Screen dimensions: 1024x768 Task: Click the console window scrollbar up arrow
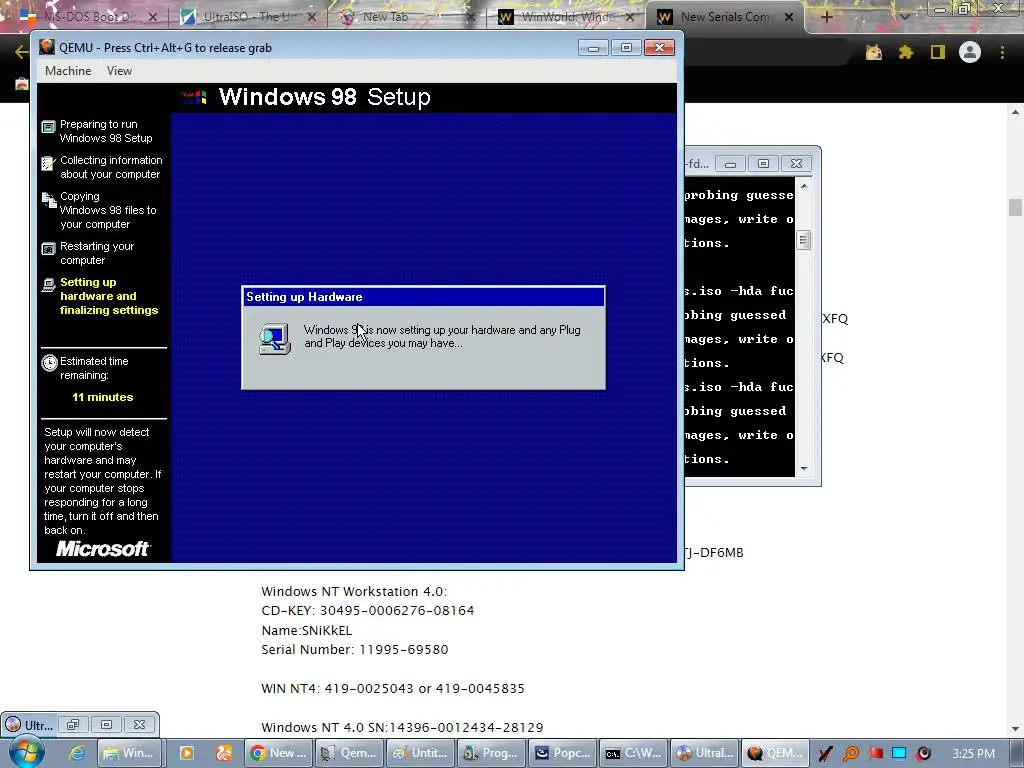[x=804, y=186]
